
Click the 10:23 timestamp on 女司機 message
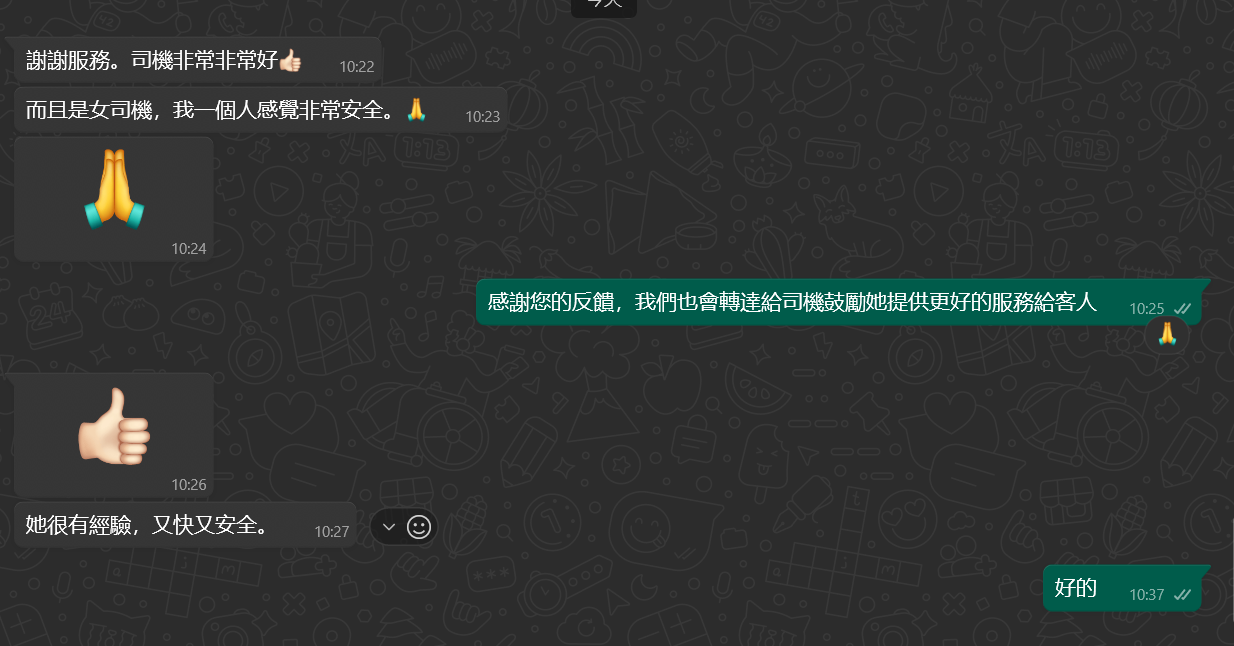482,117
